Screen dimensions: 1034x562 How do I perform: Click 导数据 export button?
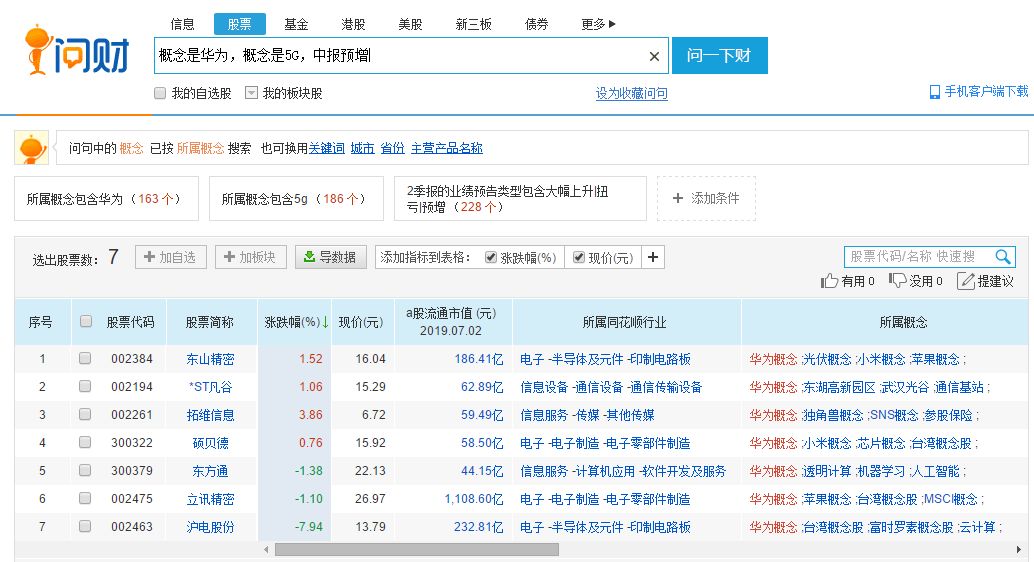pos(330,257)
